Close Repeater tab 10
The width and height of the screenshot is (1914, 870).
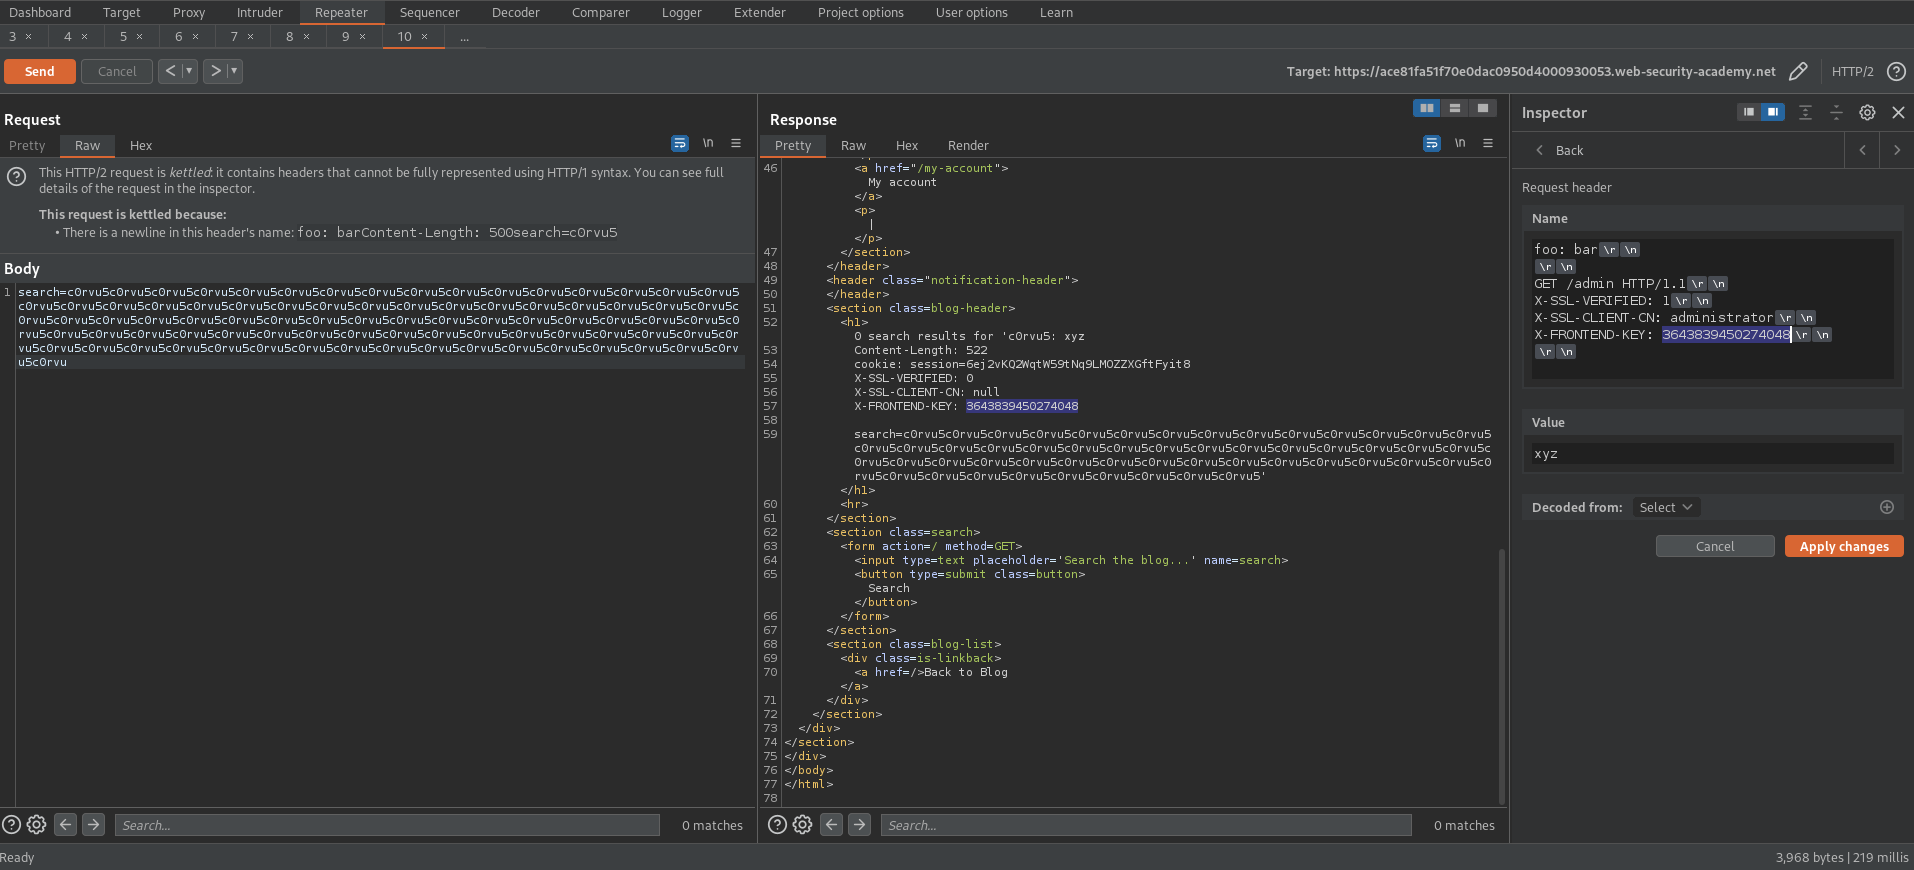pyautogui.click(x=425, y=36)
